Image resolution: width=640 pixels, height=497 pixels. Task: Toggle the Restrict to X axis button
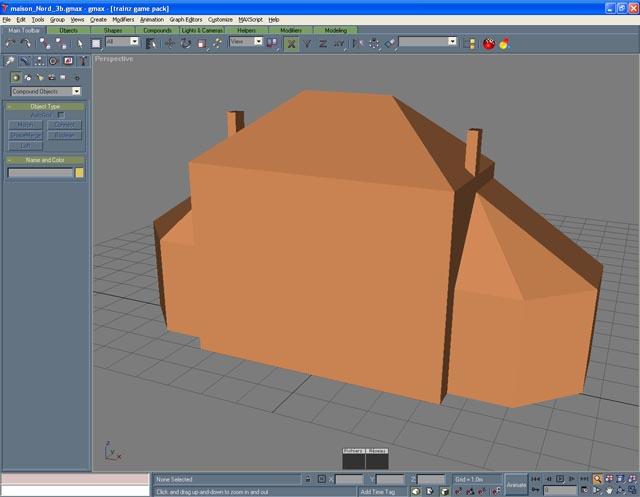[x=291, y=43]
